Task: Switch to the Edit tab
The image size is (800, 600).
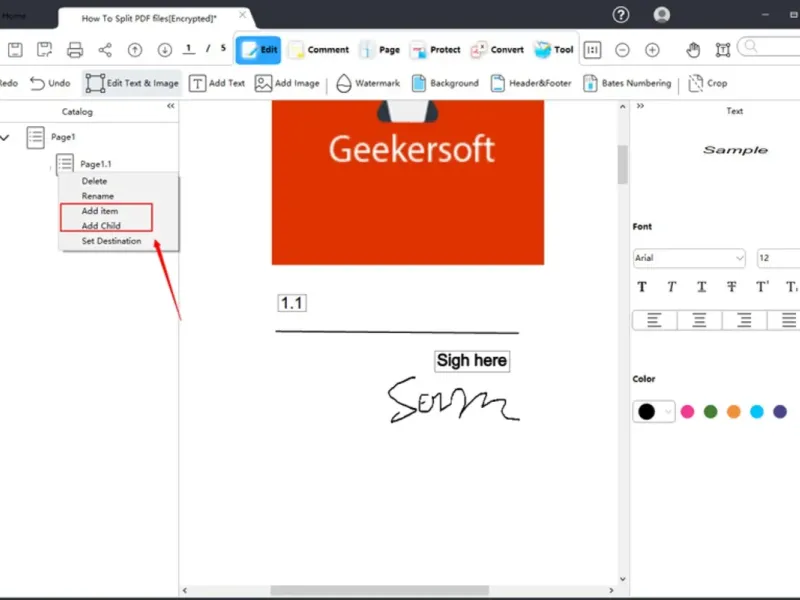Action: pyautogui.click(x=258, y=49)
